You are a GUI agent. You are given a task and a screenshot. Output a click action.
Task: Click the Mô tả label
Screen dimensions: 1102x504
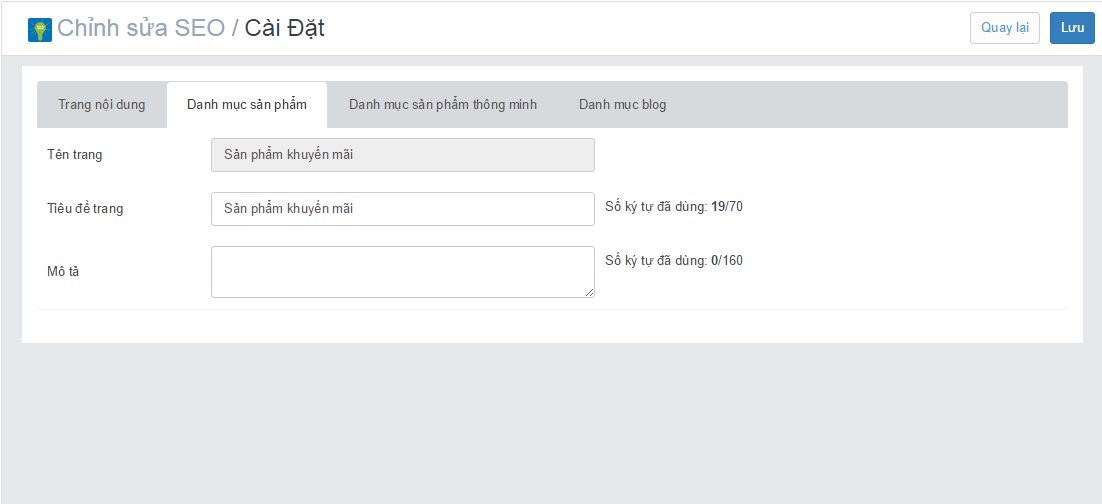click(63, 272)
